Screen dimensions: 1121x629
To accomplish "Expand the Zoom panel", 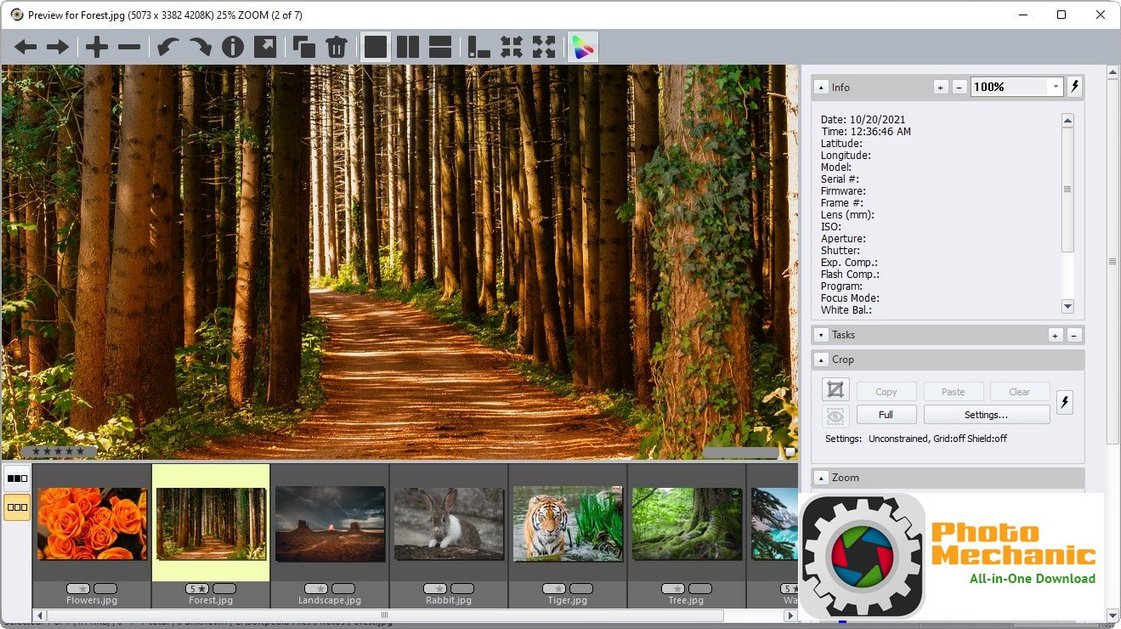I will tap(822, 477).
